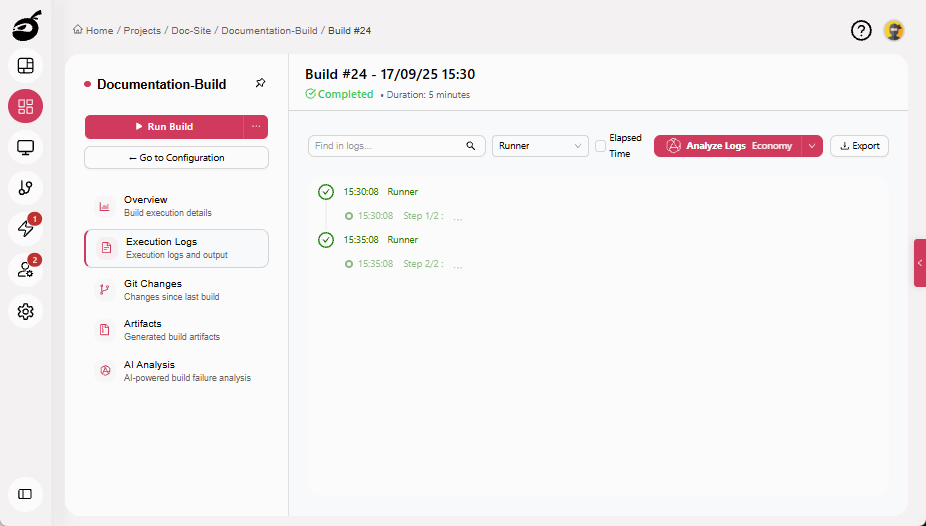This screenshot has height=526, width=926.
Task: Expand the Step 2/2 log line
Action: tap(403, 264)
